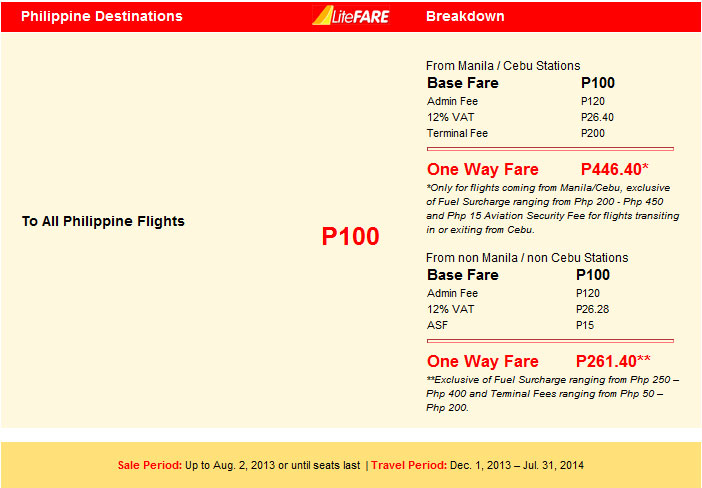
Task: Click the P261.40 one way fare
Action: point(613,361)
